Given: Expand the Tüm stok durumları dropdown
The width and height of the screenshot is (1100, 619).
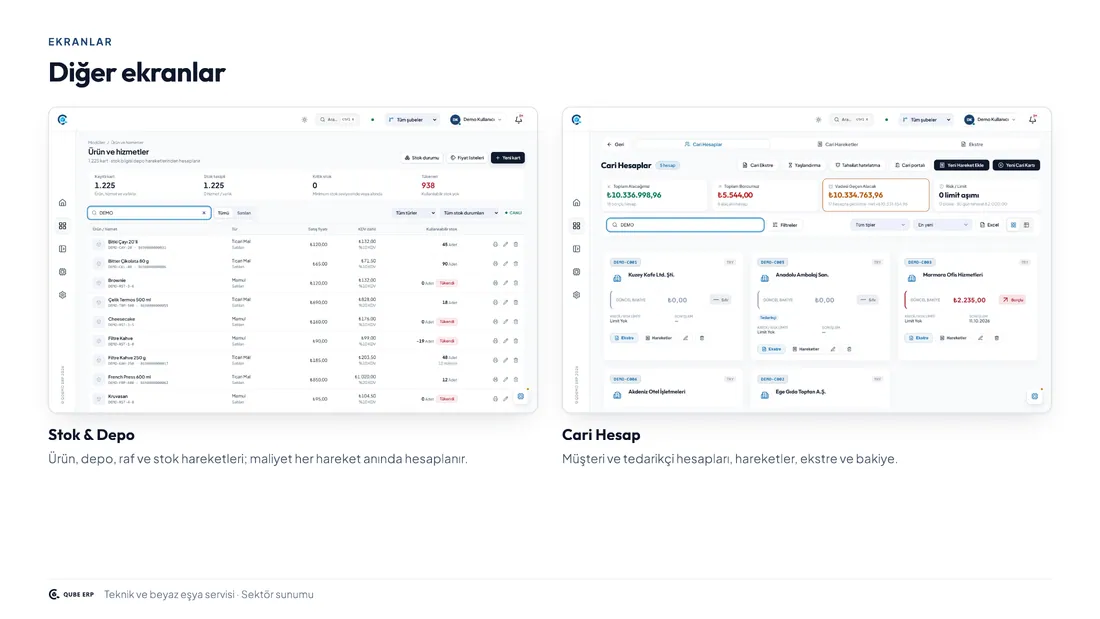Looking at the screenshot, I should click(x=470, y=213).
